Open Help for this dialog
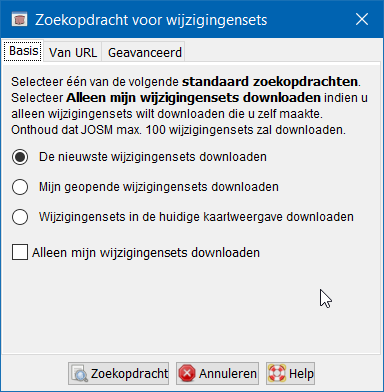The width and height of the screenshot is (384, 392). (290, 373)
